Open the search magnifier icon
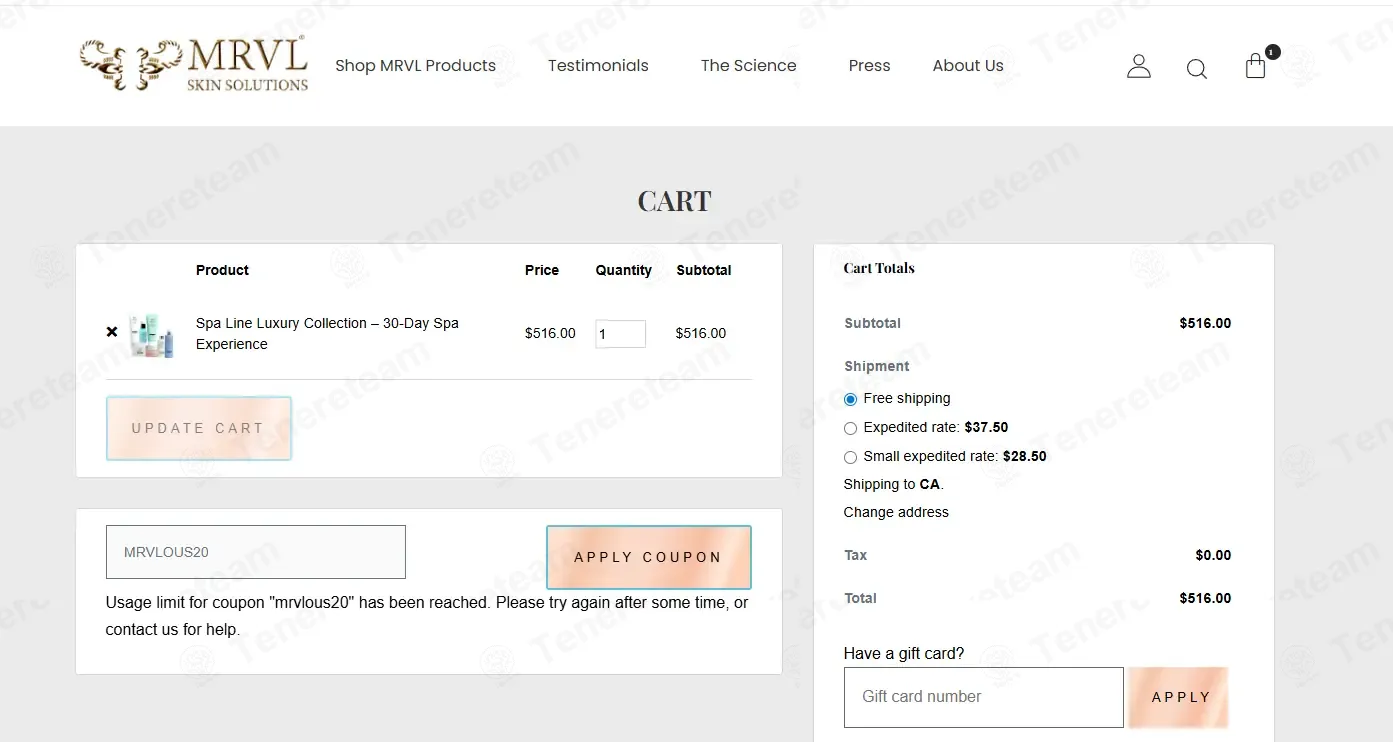This screenshot has height=742, width=1393. 1196,68
